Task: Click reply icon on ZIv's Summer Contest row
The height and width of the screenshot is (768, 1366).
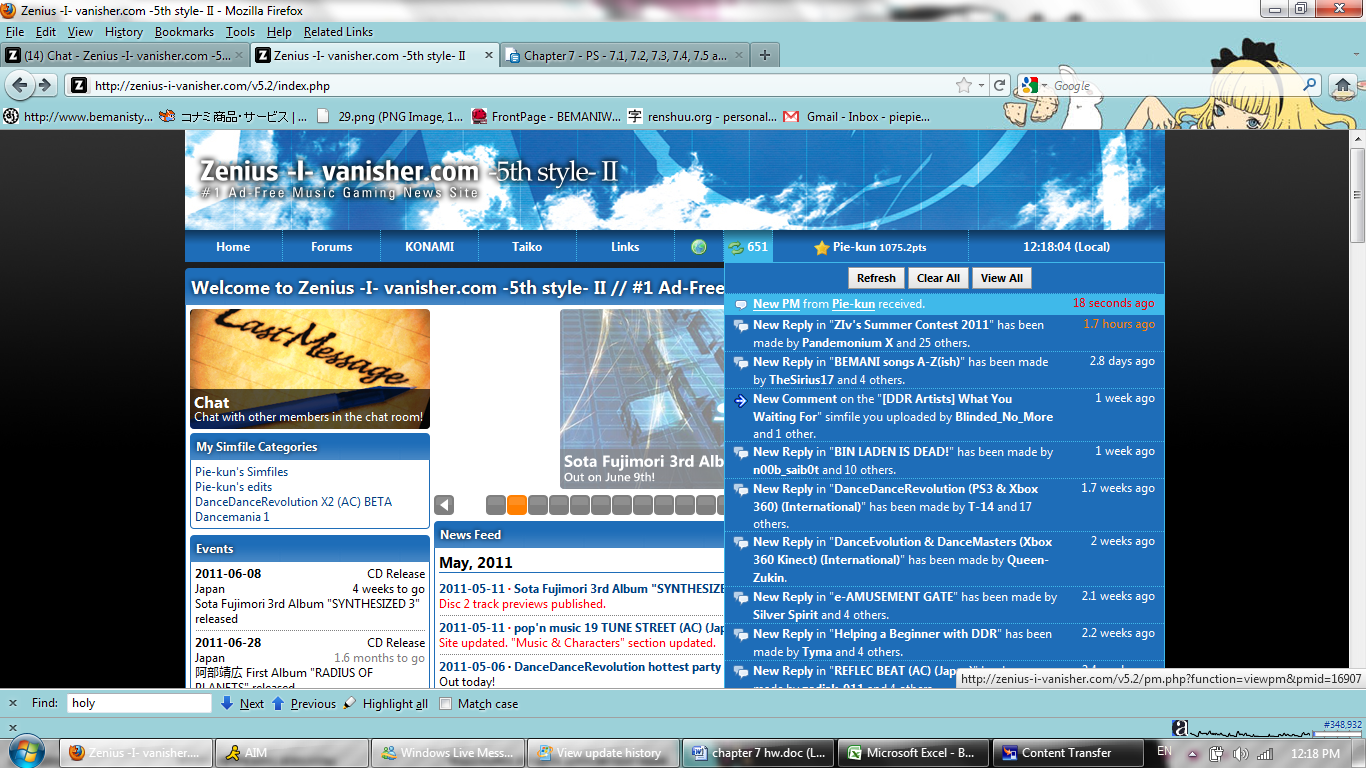Action: pos(741,326)
